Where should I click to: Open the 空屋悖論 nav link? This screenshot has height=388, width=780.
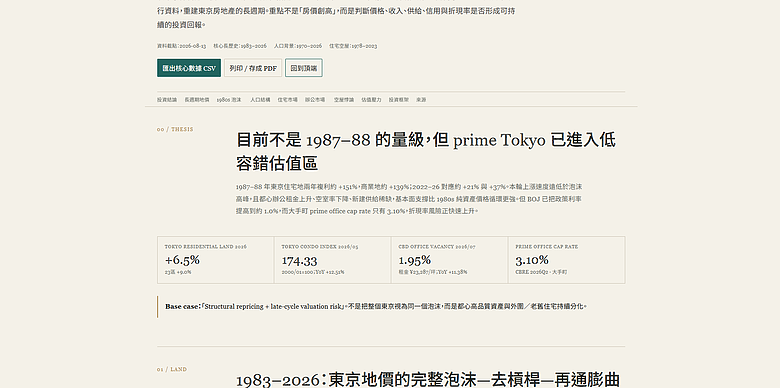point(344,99)
